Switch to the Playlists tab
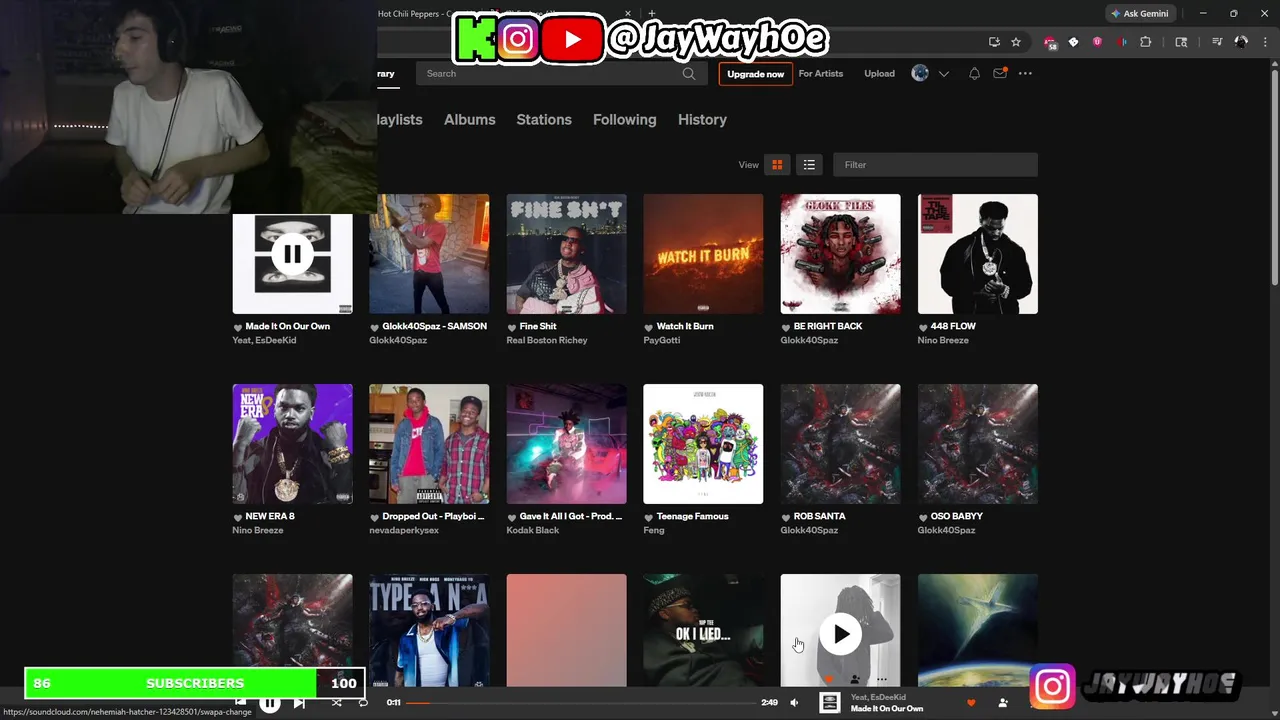Image resolution: width=1280 pixels, height=720 pixels. coord(399,119)
